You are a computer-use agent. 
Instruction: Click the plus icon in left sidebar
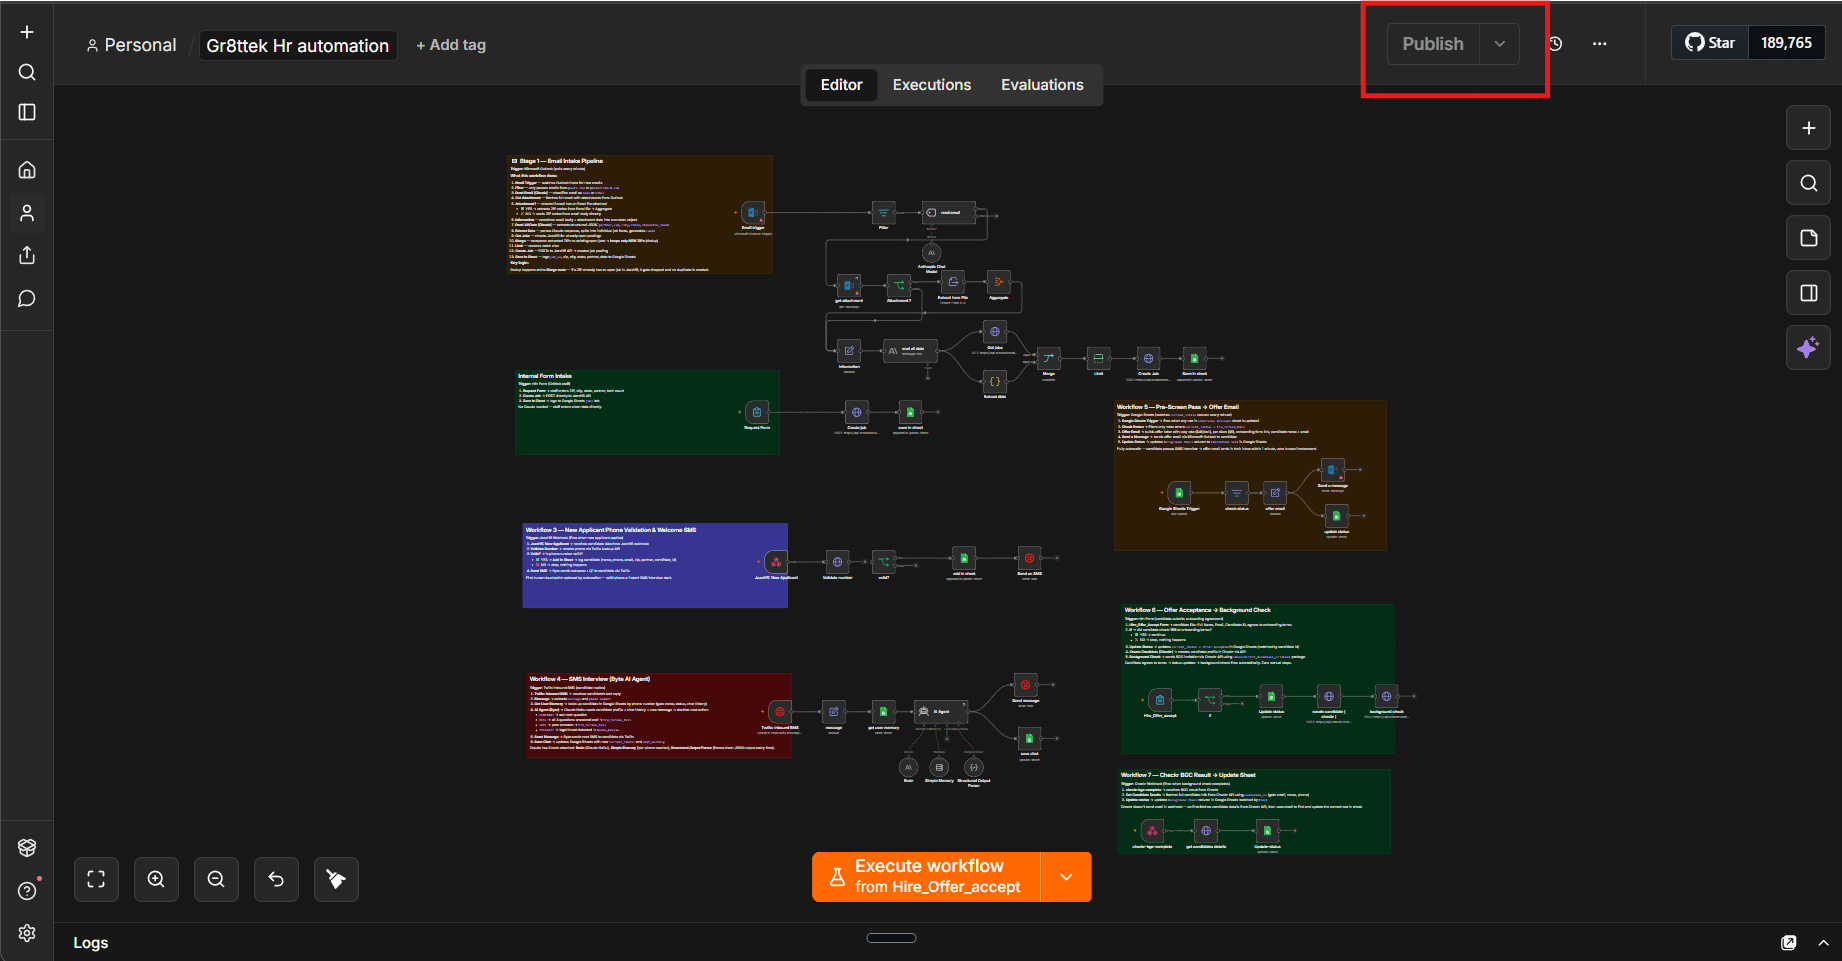[27, 32]
